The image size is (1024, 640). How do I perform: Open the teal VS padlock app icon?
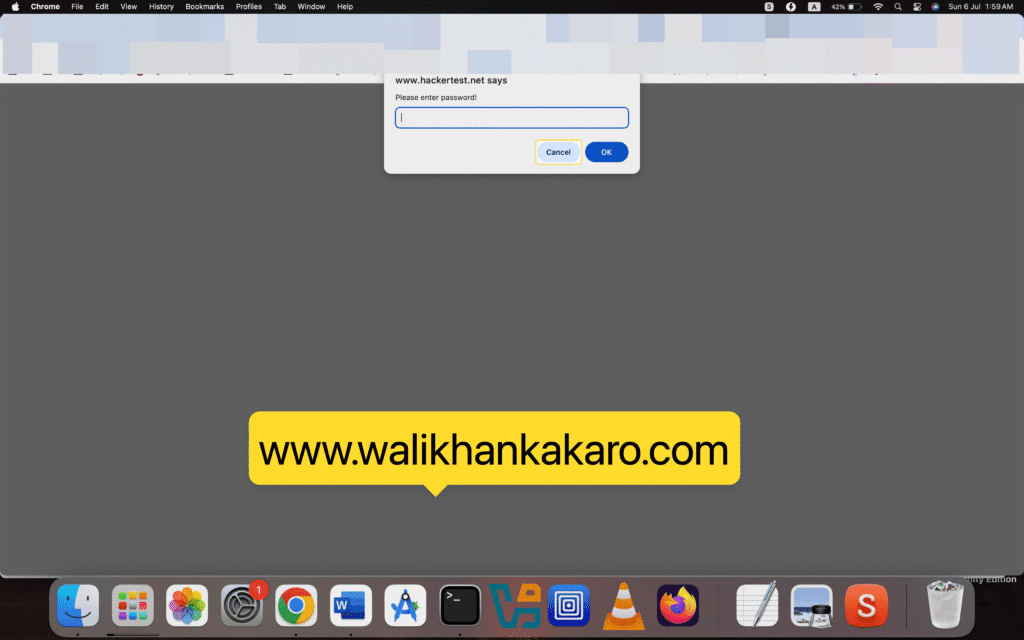click(x=515, y=605)
